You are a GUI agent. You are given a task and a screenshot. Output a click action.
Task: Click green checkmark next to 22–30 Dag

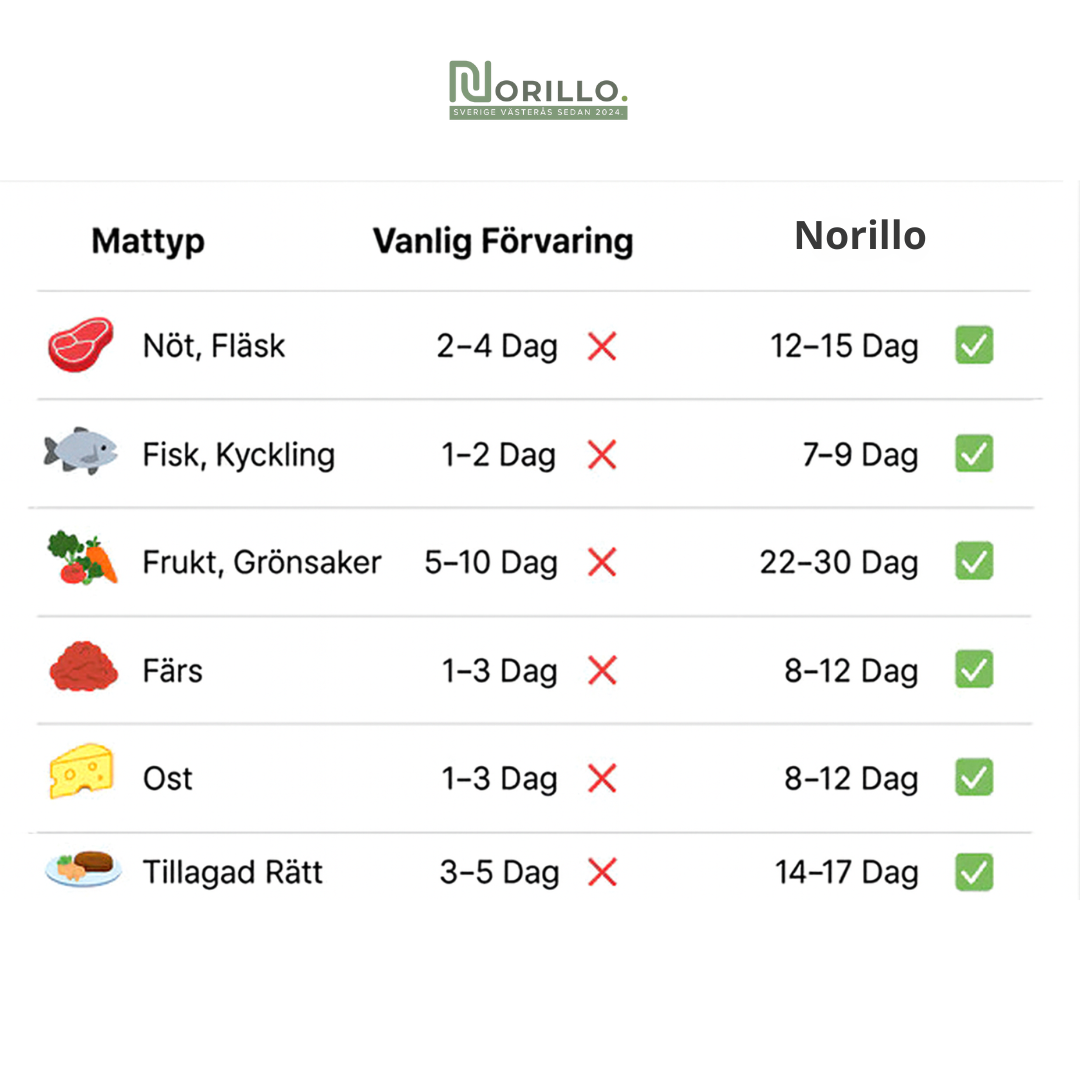click(973, 561)
